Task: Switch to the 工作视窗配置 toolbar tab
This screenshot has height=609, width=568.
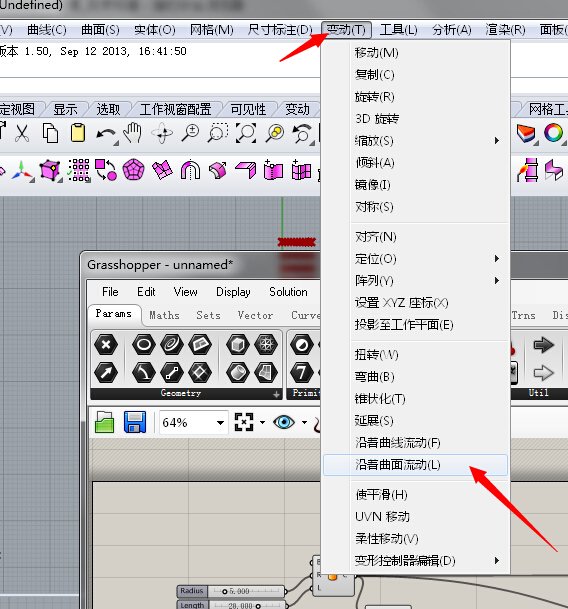Action: (175, 110)
